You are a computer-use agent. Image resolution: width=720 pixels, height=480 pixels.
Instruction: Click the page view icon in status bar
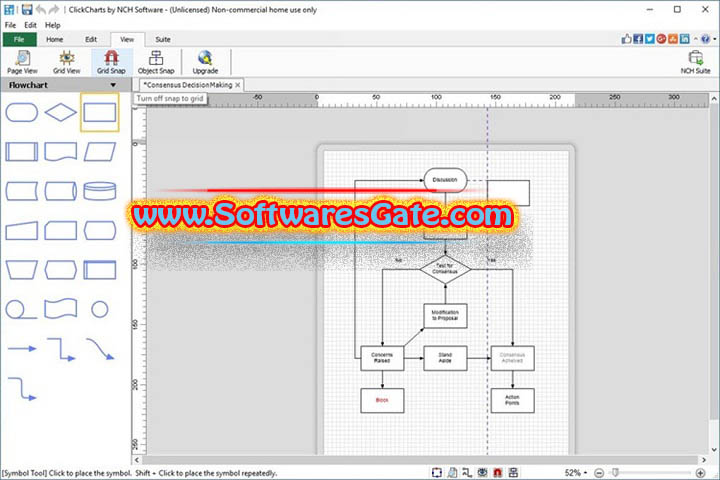click(452, 473)
